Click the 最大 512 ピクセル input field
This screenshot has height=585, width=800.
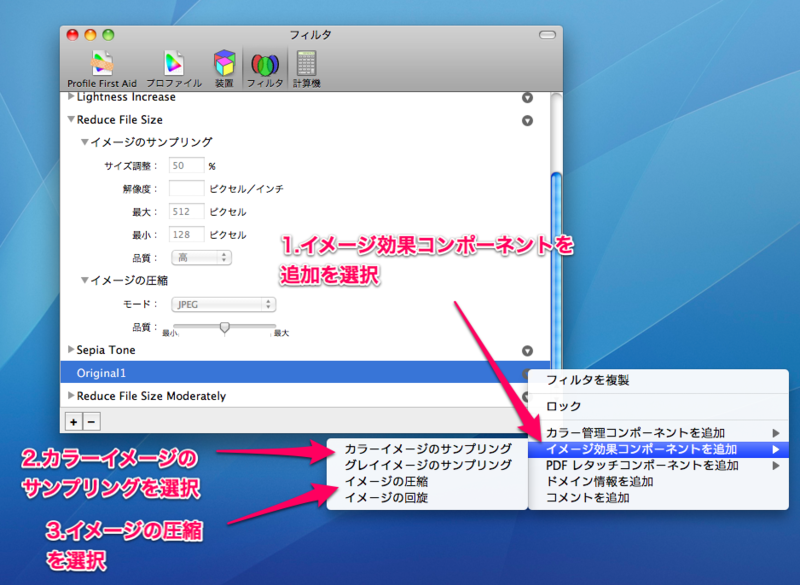[x=186, y=211]
